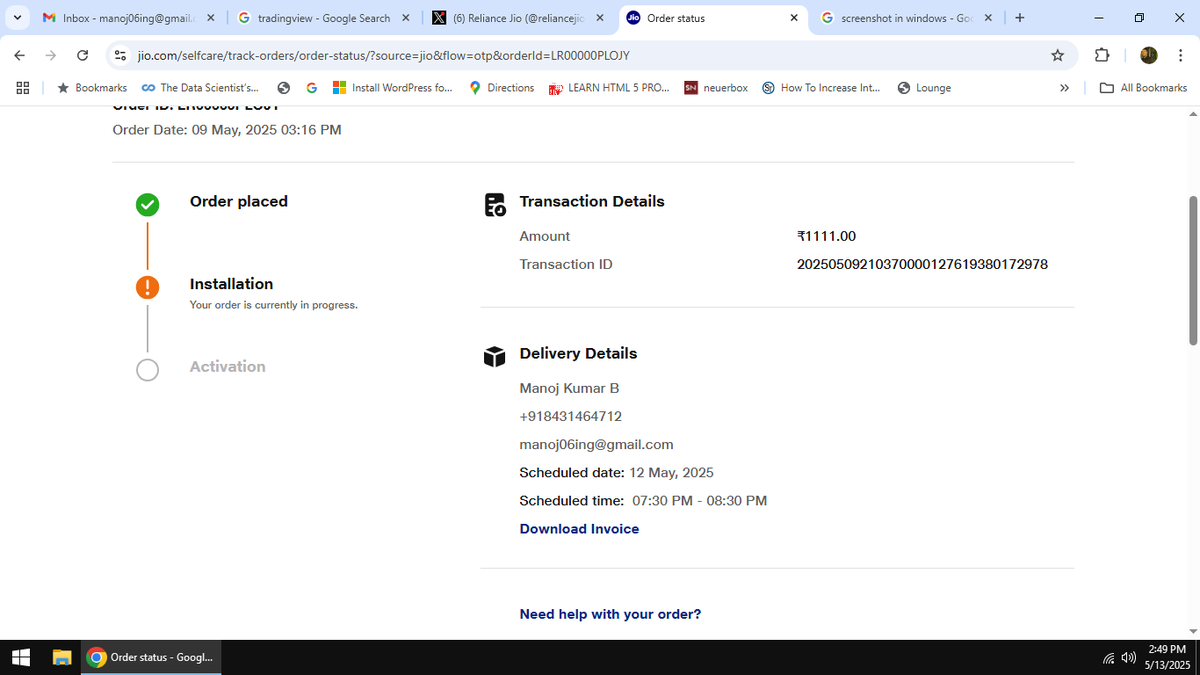Click Scheduled date 12 May, 2025
The width and height of the screenshot is (1200, 675).
[616, 472]
